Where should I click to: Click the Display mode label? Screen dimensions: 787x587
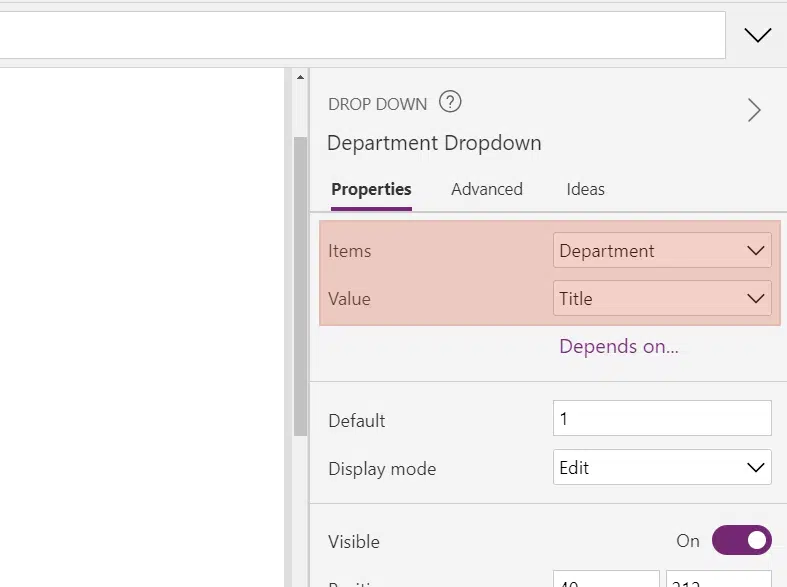pos(382,469)
